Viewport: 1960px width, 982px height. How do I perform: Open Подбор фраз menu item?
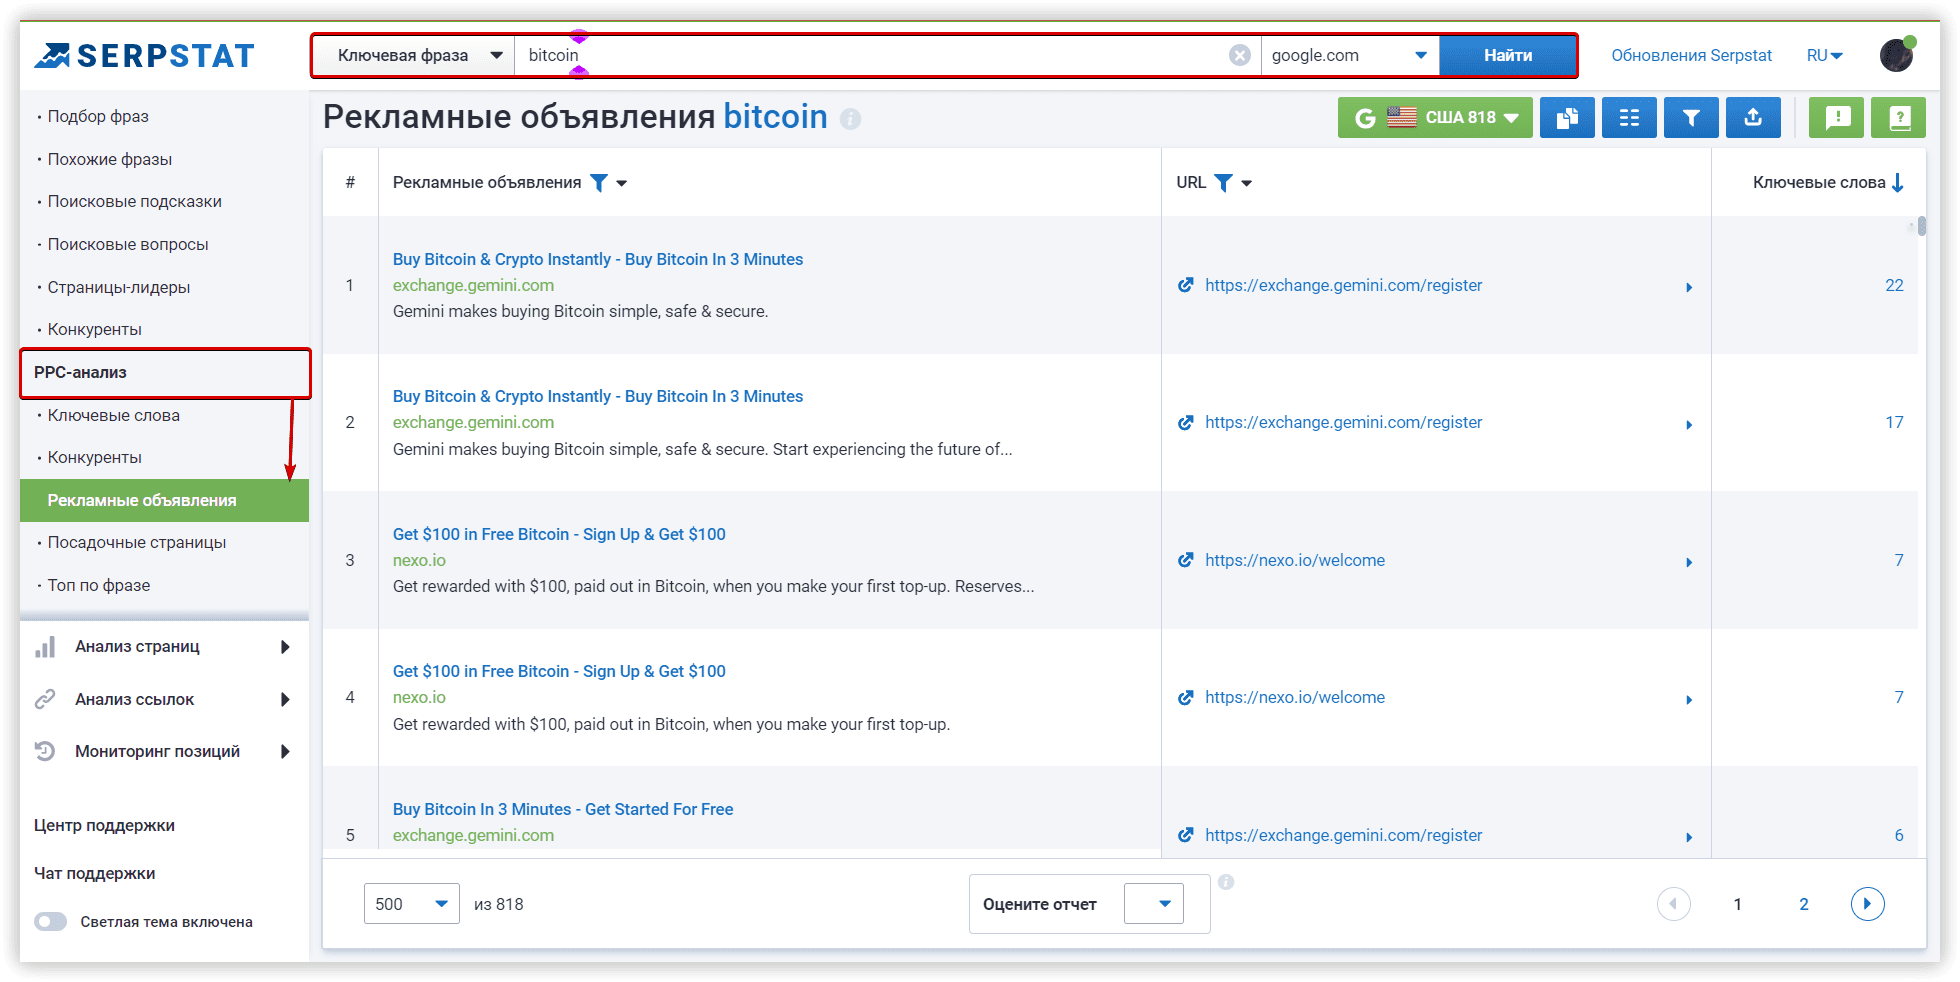click(98, 117)
